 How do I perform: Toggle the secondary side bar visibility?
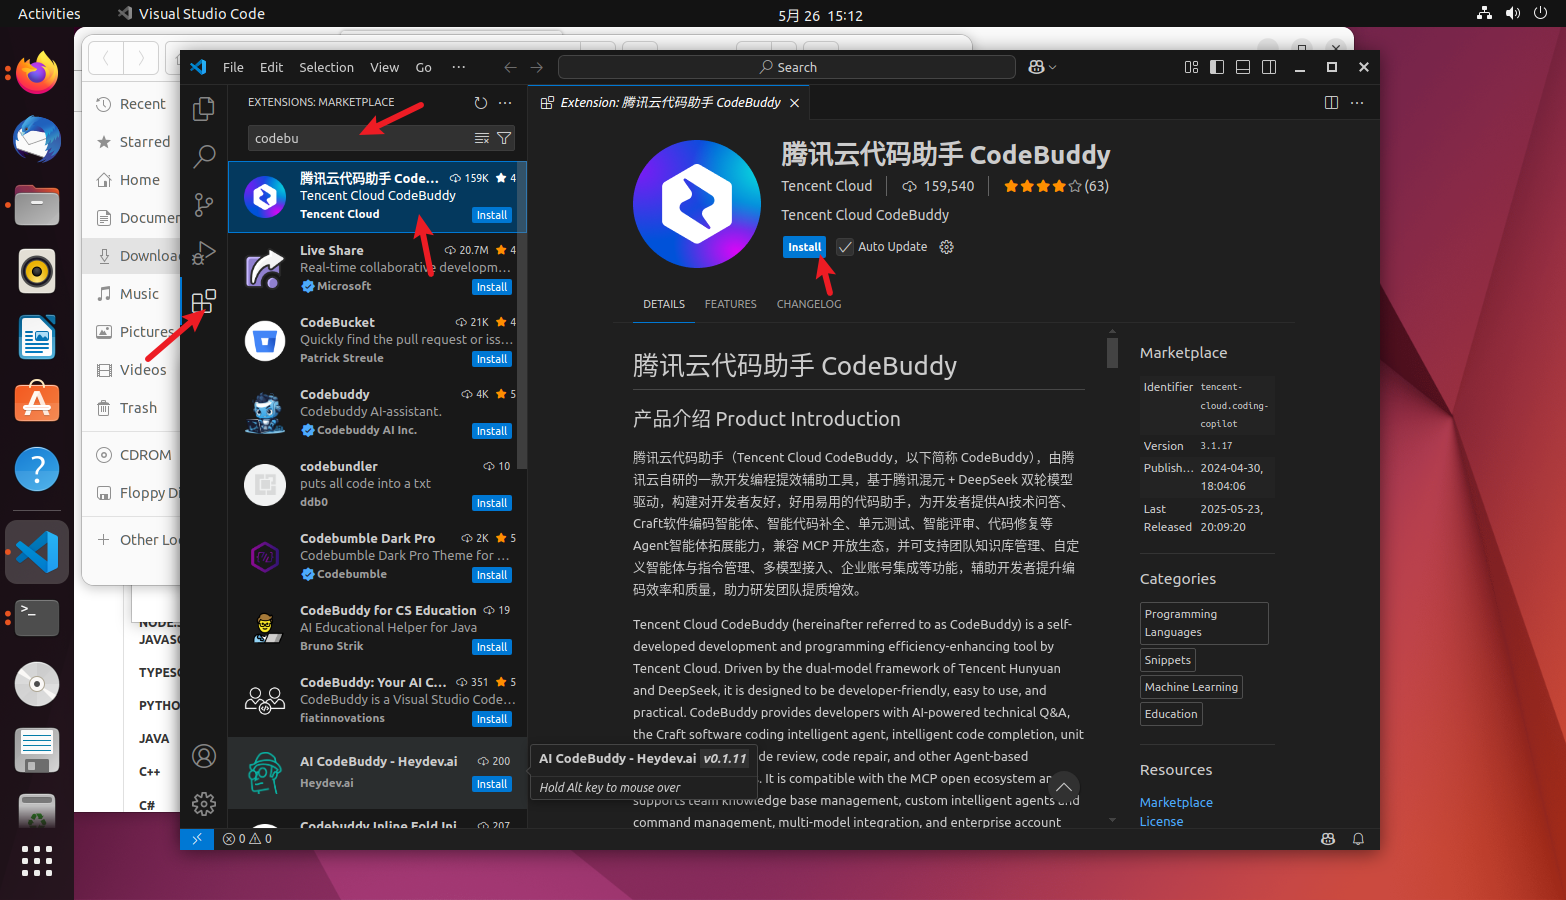pos(1269,67)
